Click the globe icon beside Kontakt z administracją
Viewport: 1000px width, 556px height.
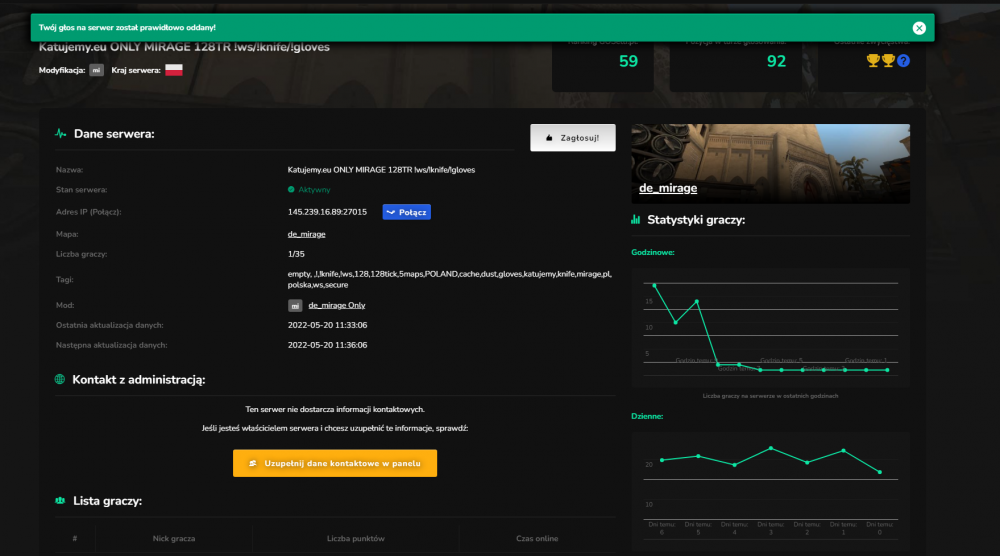coord(60,379)
